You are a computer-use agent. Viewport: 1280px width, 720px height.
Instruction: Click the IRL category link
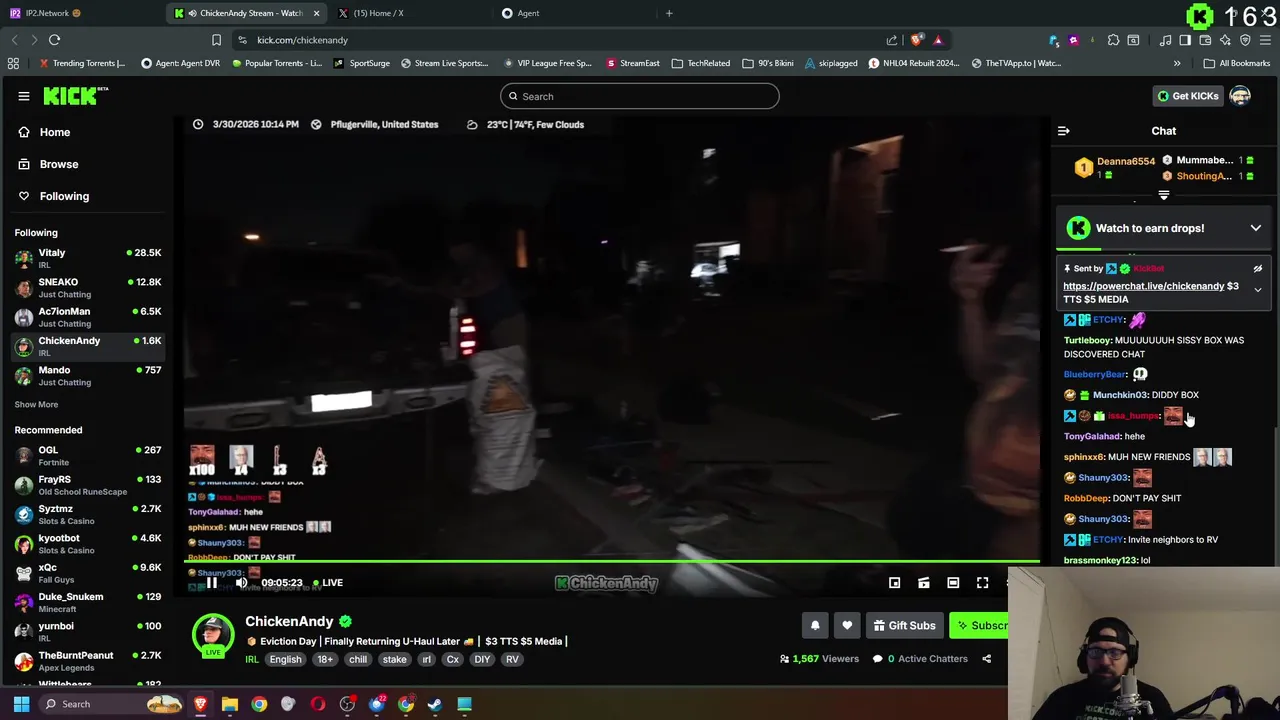252,659
